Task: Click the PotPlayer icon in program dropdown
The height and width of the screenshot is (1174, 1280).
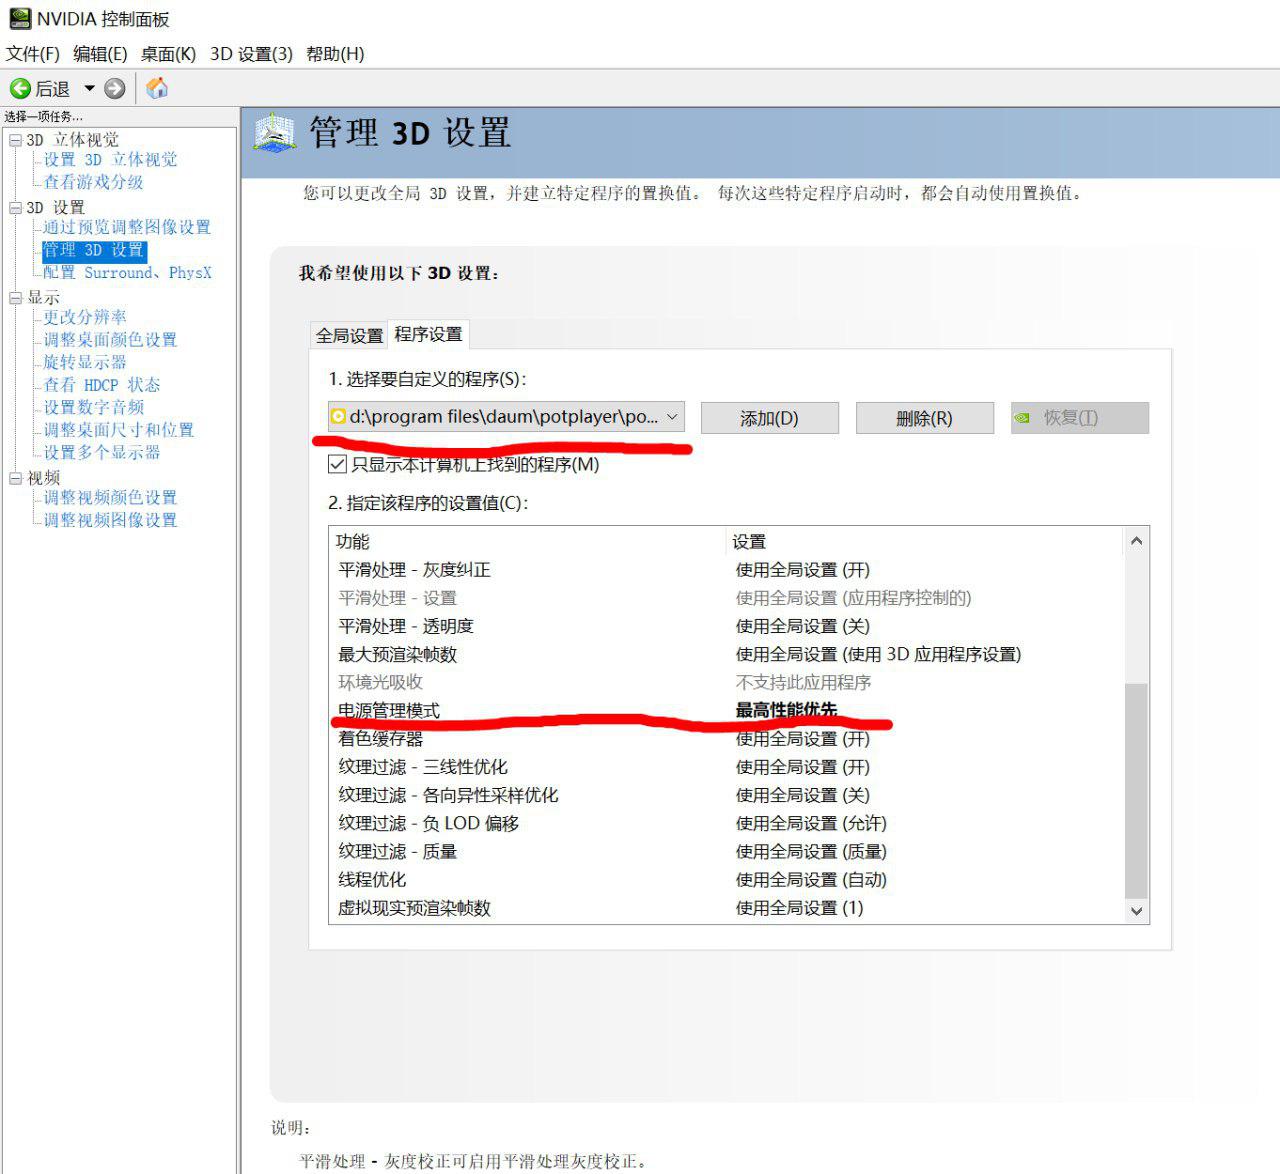Action: [x=338, y=417]
